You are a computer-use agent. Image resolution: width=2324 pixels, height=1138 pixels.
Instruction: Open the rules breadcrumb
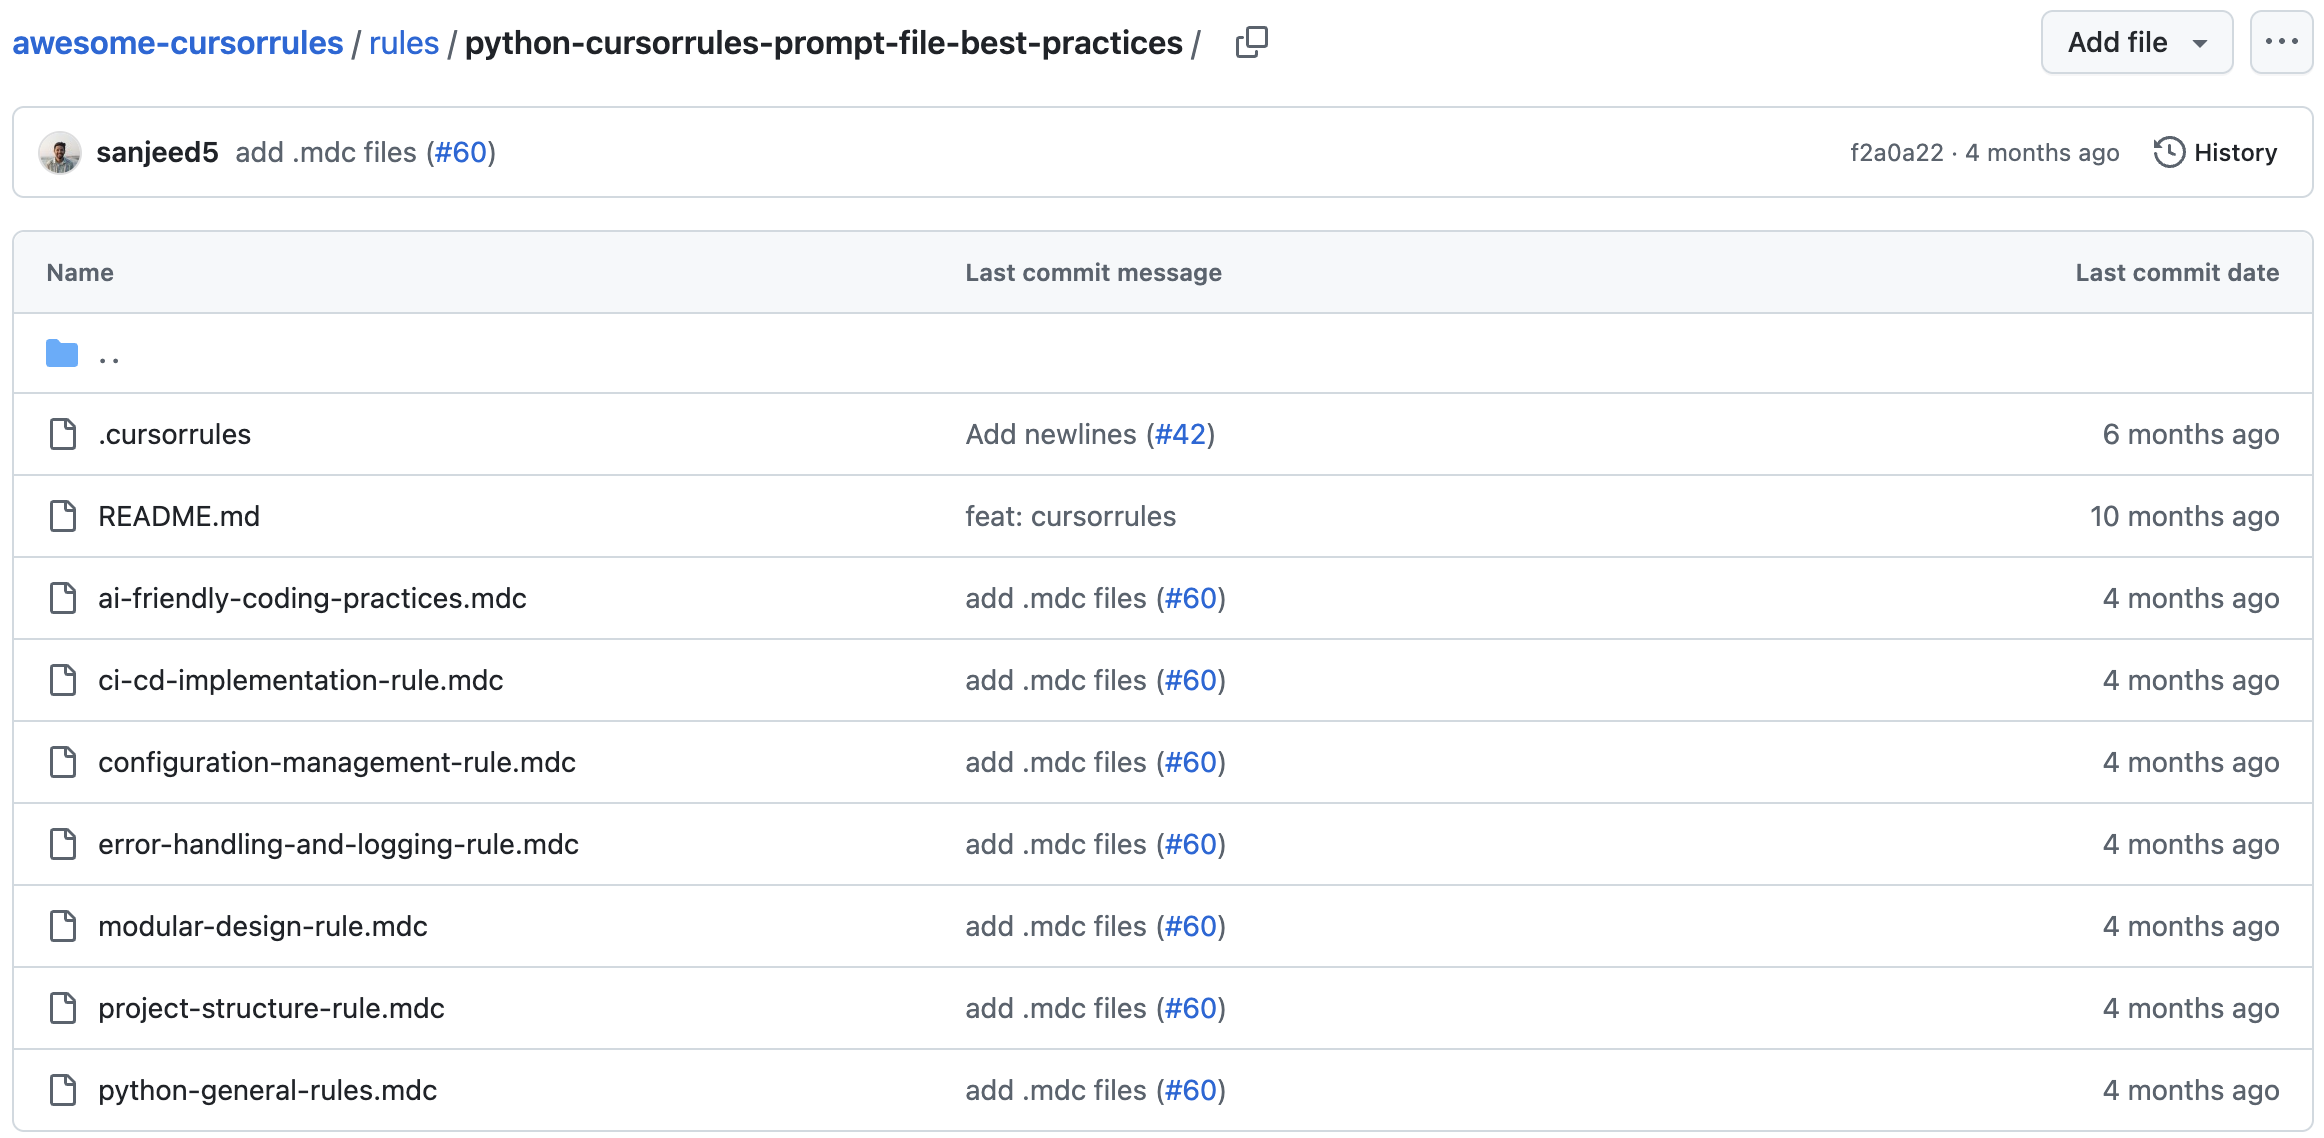pos(404,42)
